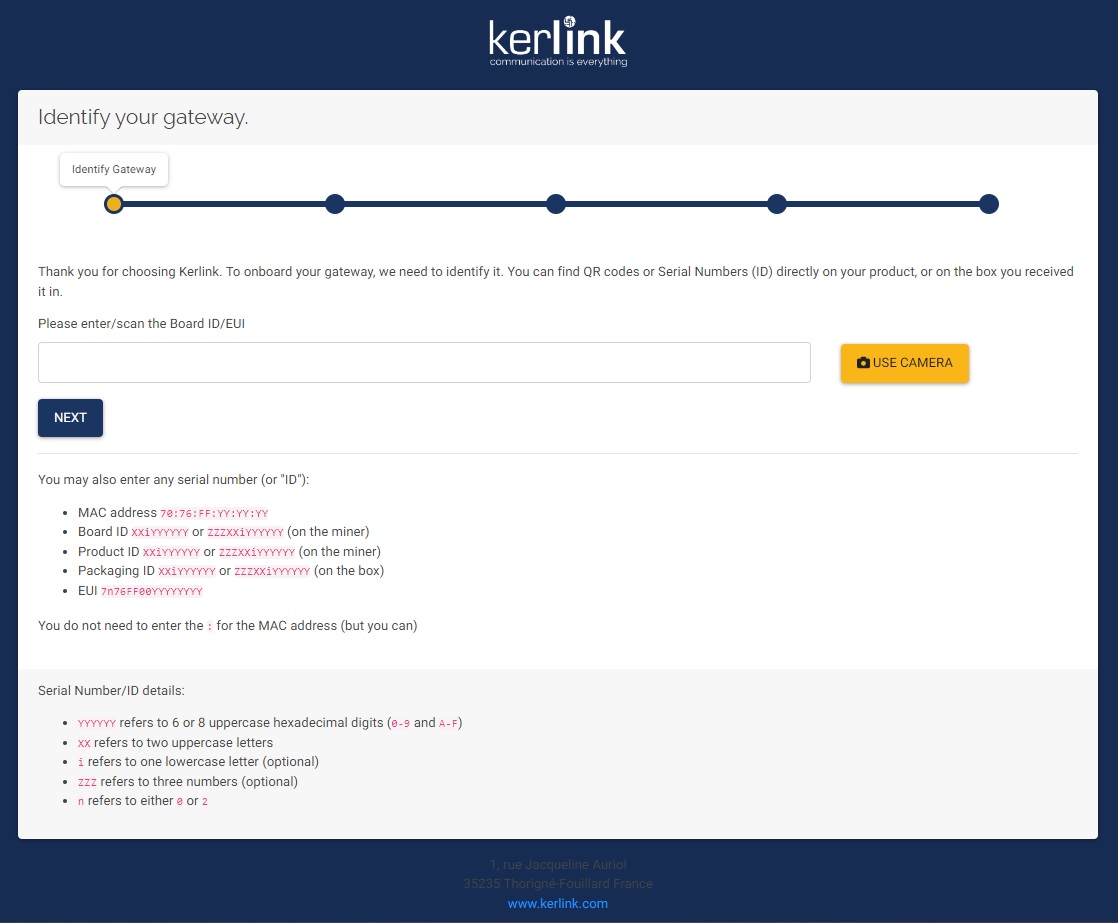
Task: Jump to the second step circle
Action: pyautogui.click(x=335, y=204)
